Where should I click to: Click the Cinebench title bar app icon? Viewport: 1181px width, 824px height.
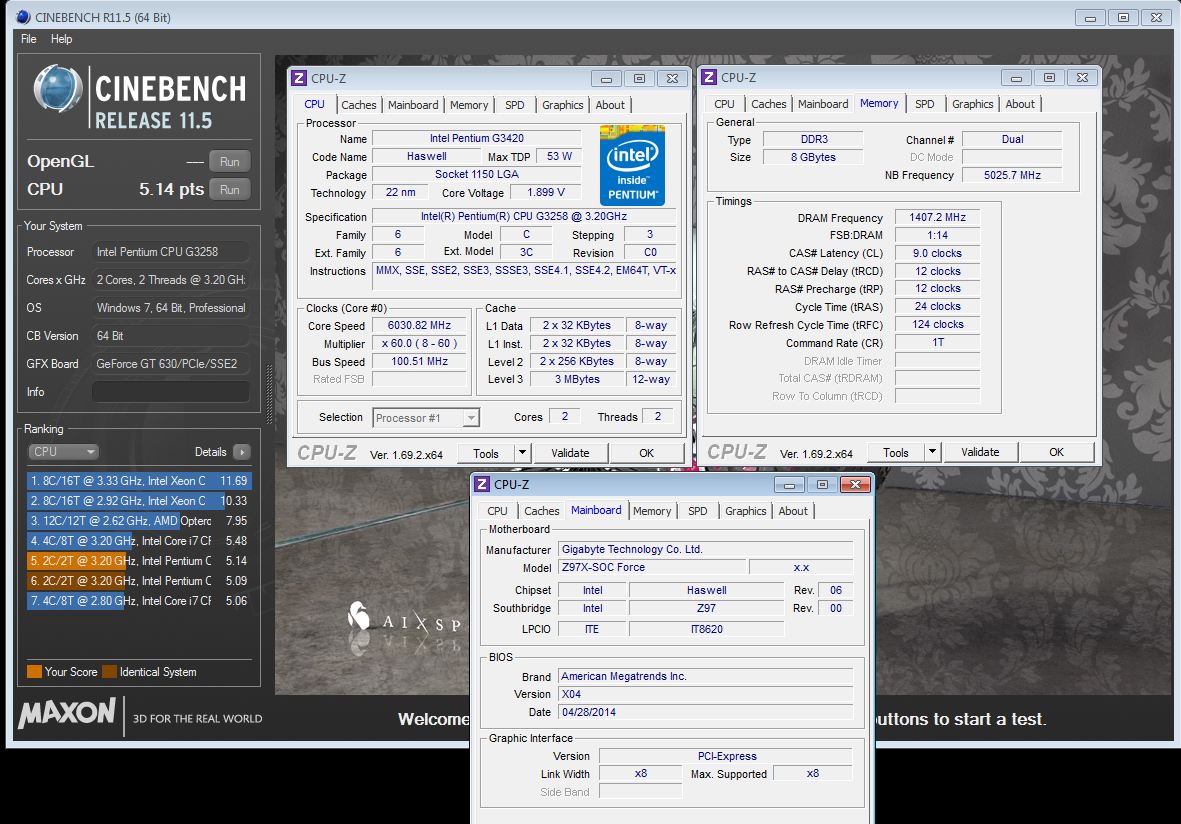[23, 17]
